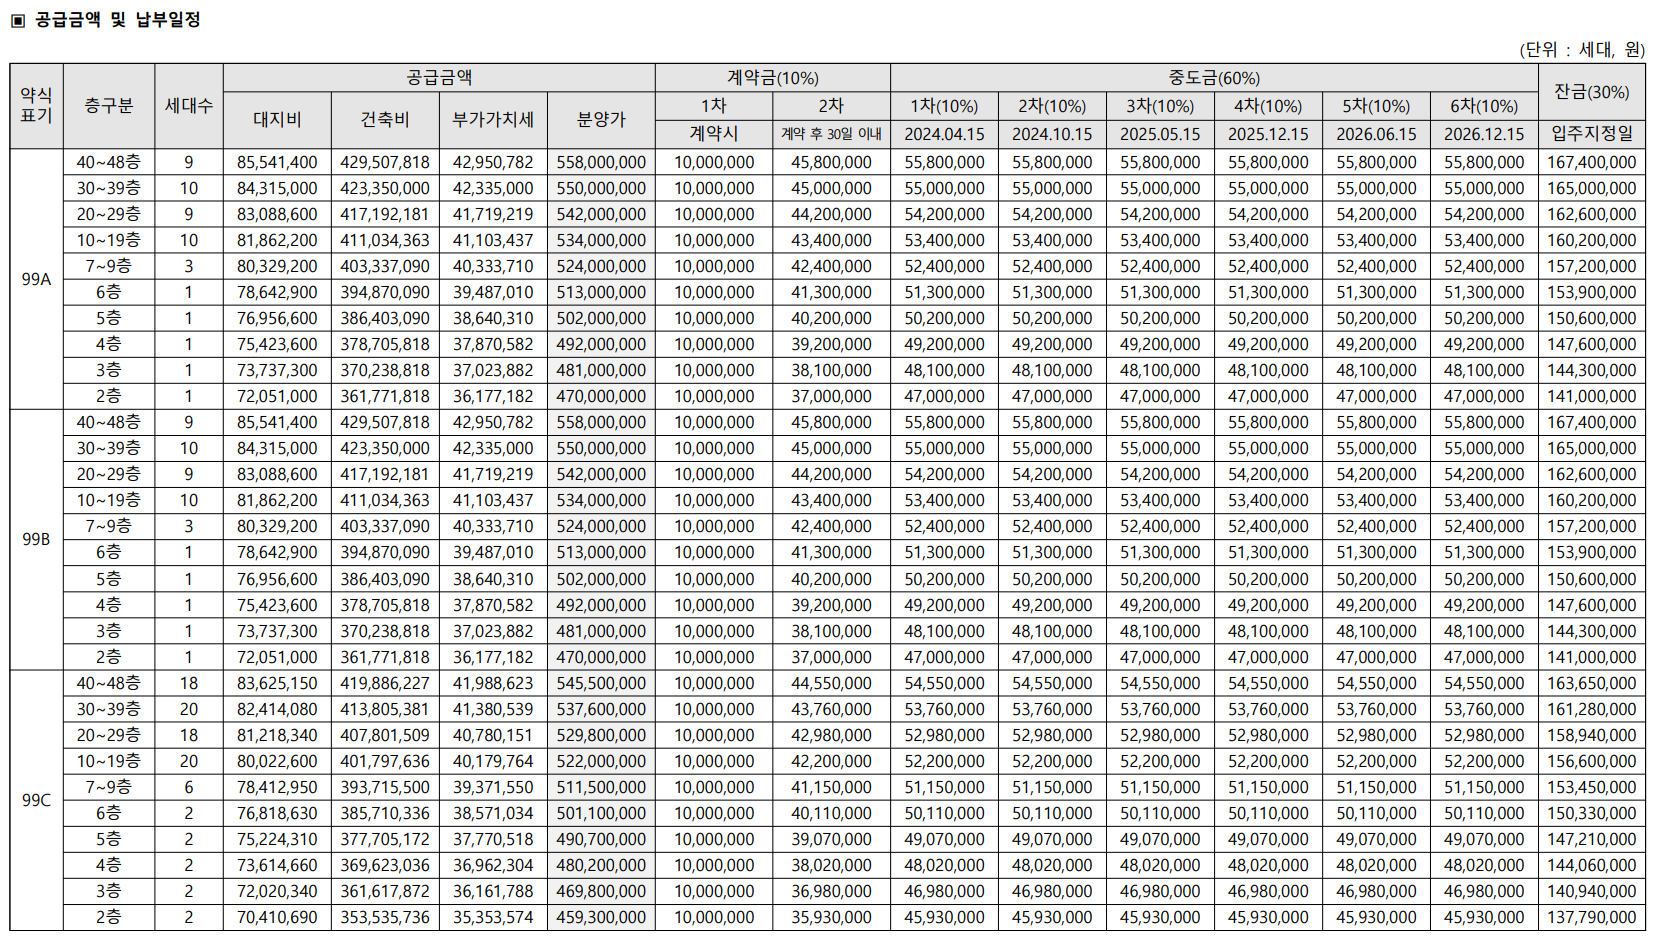The height and width of the screenshot is (939, 1655).
Task: Select the 세대수 column header
Action: [x=188, y=106]
